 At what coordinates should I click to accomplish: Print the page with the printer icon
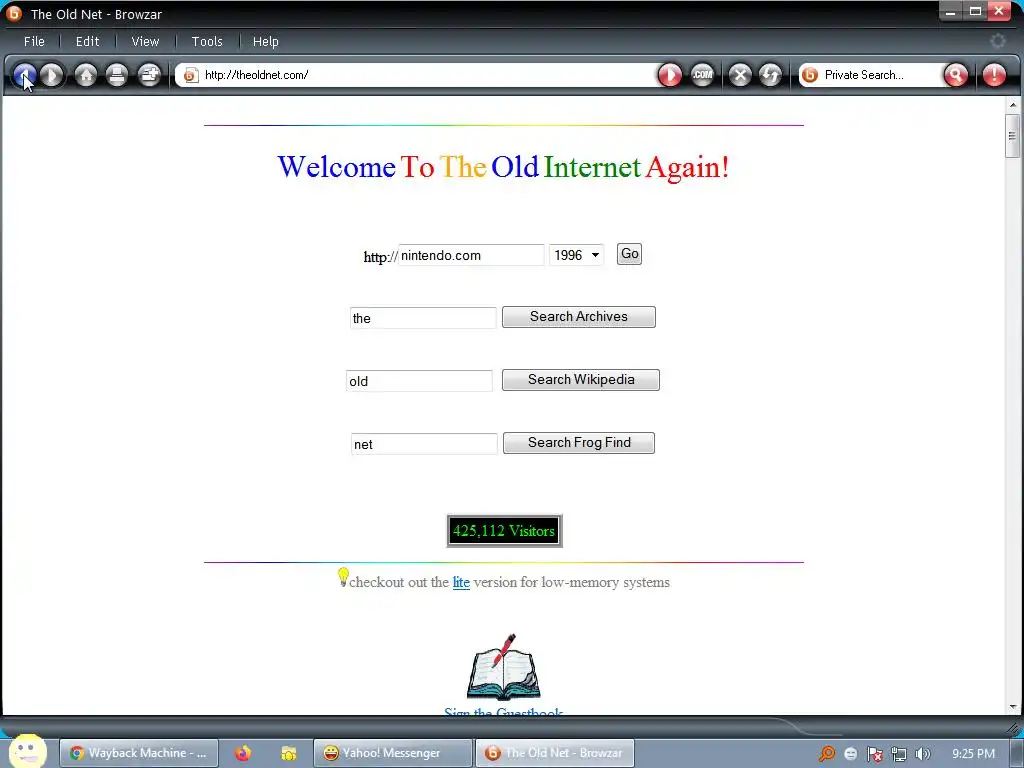point(117,75)
